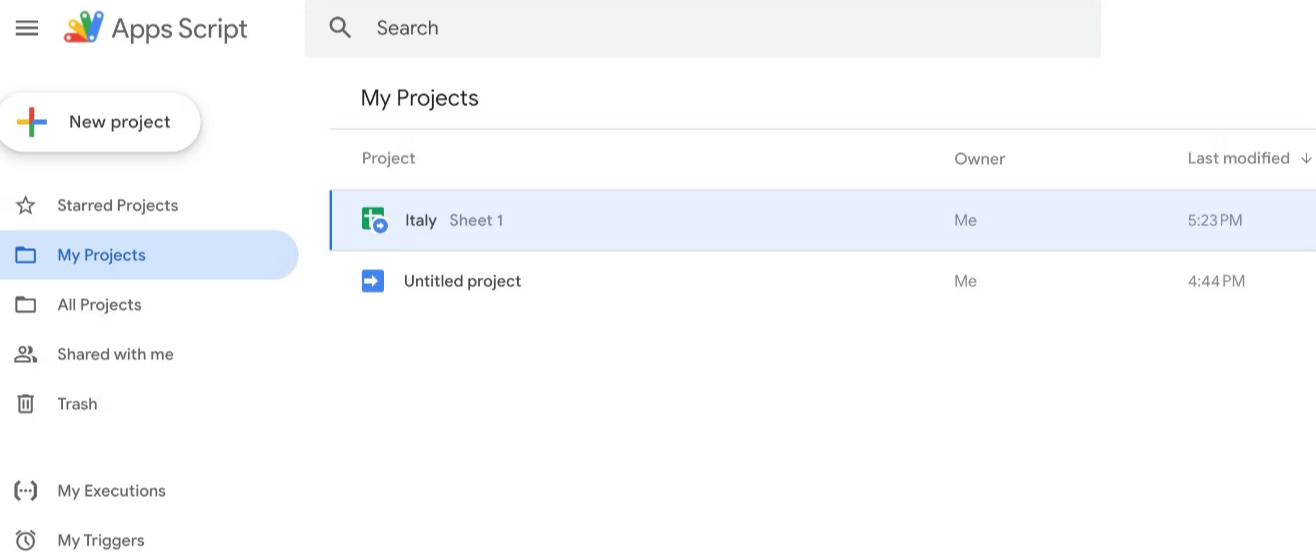Select My Projects in sidebar
Screen dimensions: 1316x559
(x=149, y=255)
